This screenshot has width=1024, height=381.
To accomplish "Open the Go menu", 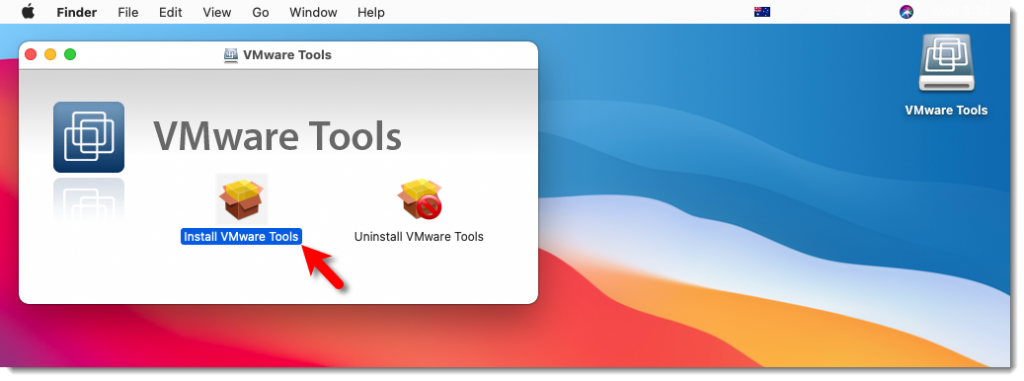I will [261, 12].
